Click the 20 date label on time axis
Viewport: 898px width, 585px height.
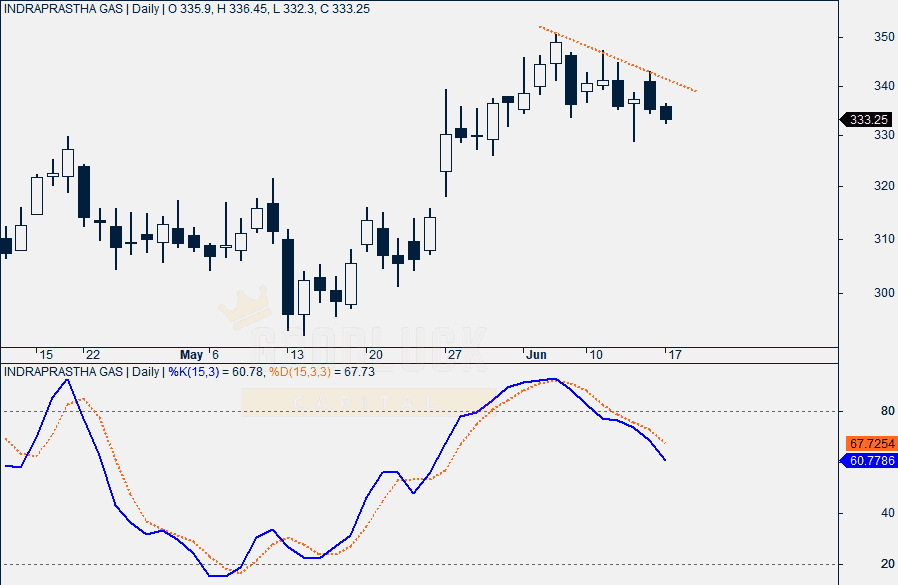tap(375, 355)
